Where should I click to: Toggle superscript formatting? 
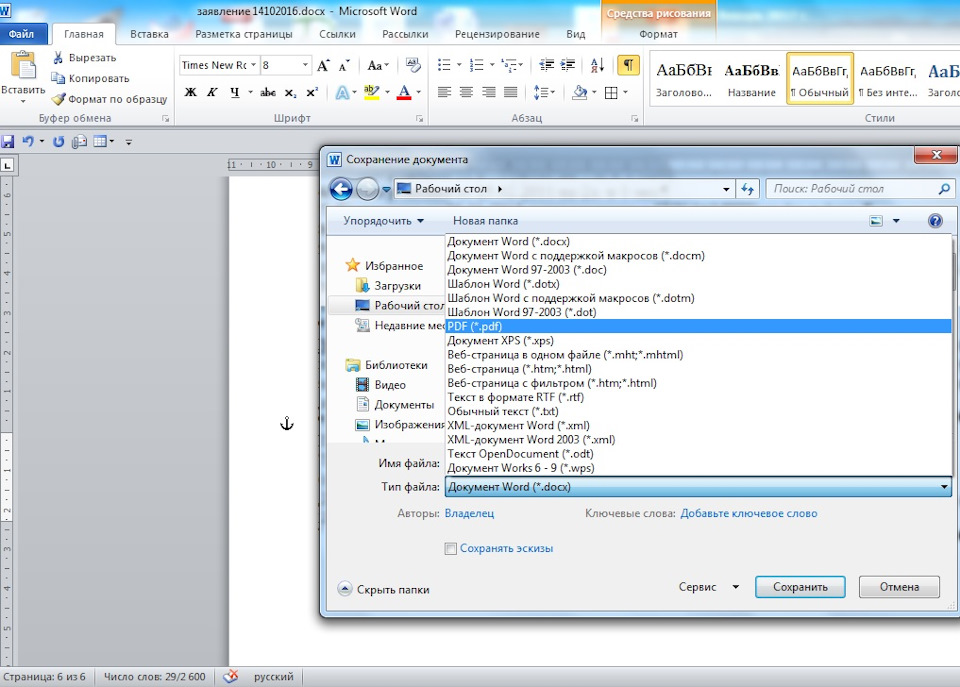coord(312,92)
